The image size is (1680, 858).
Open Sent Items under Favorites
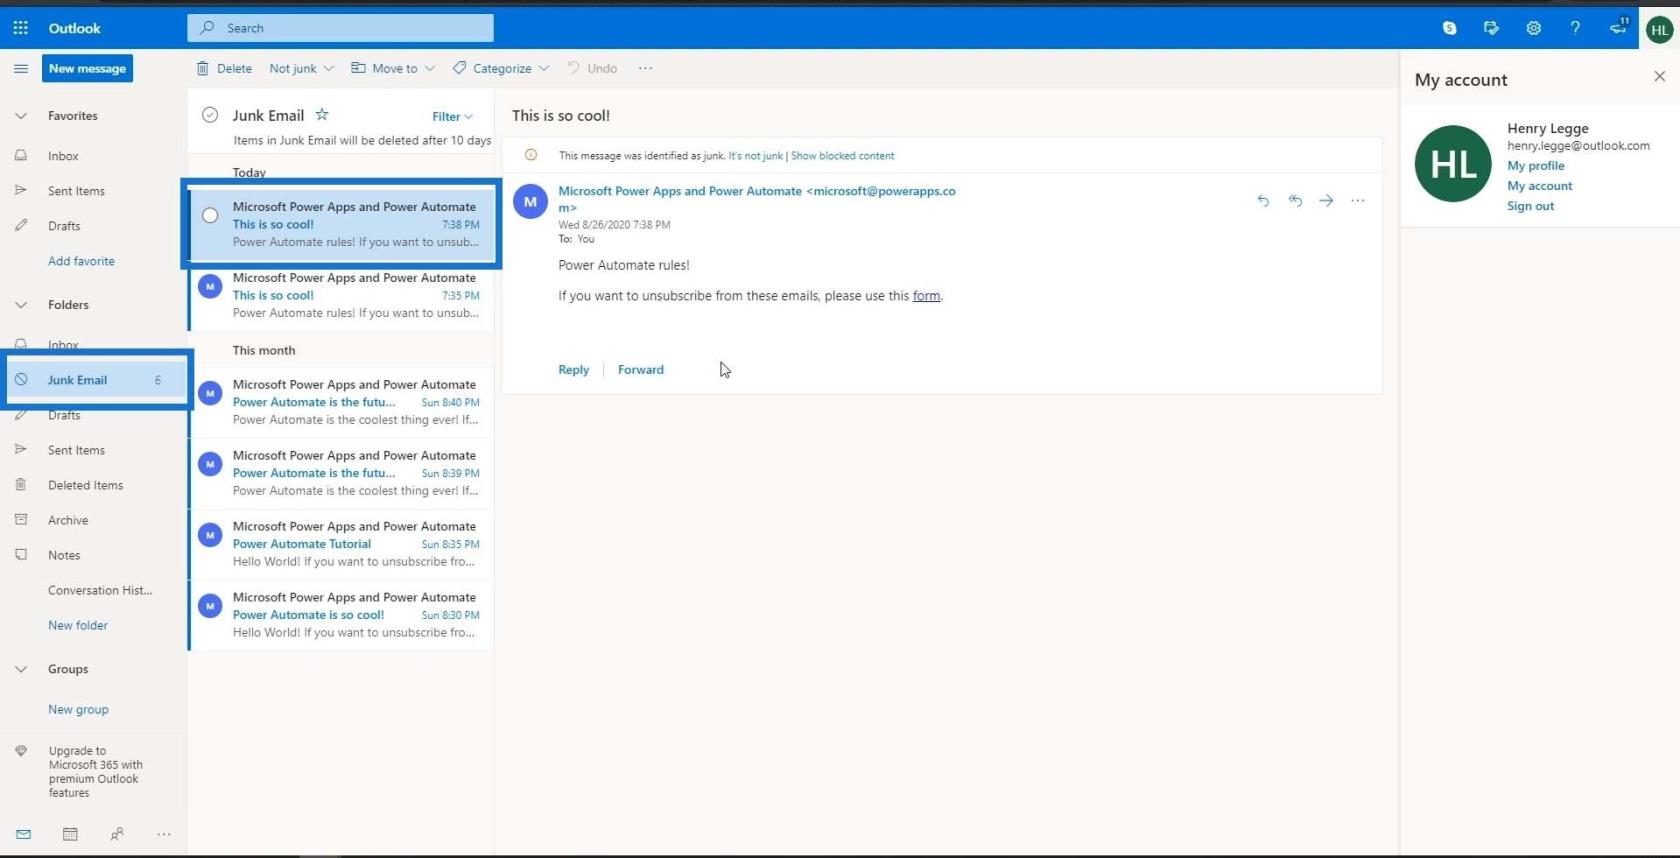click(x=76, y=191)
